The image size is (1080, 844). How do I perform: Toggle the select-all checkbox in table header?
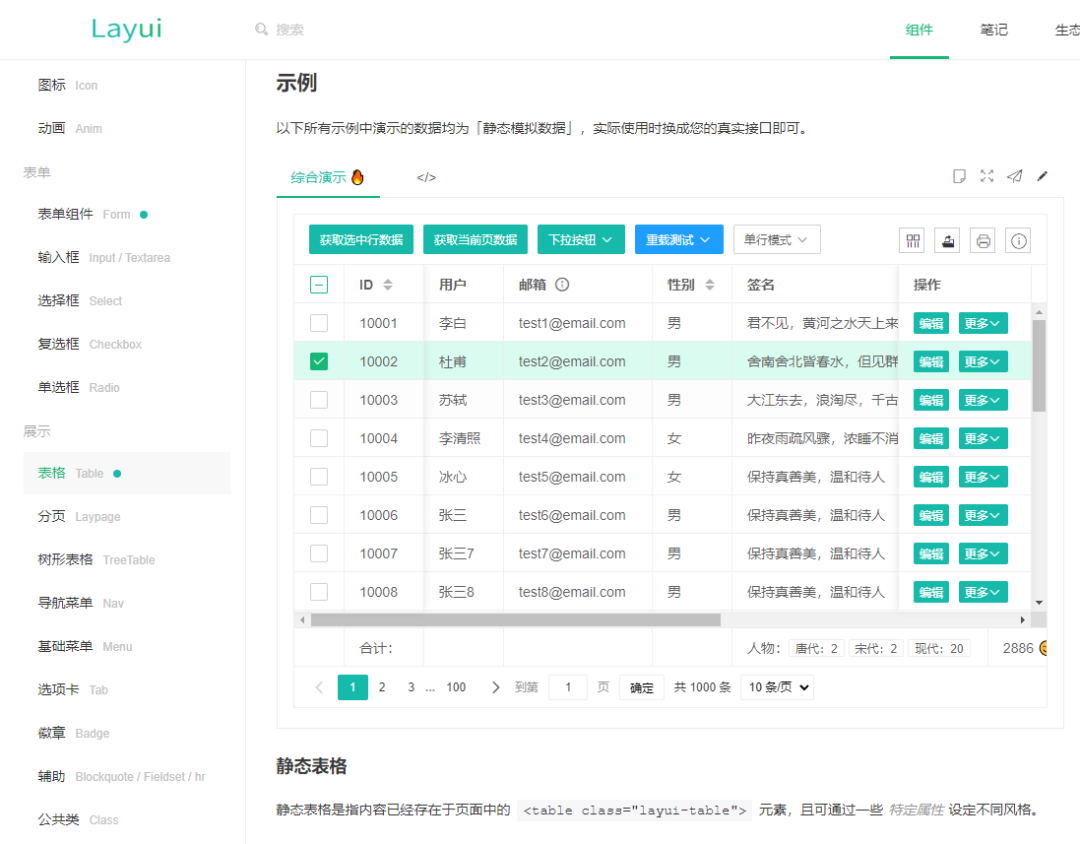(x=319, y=285)
